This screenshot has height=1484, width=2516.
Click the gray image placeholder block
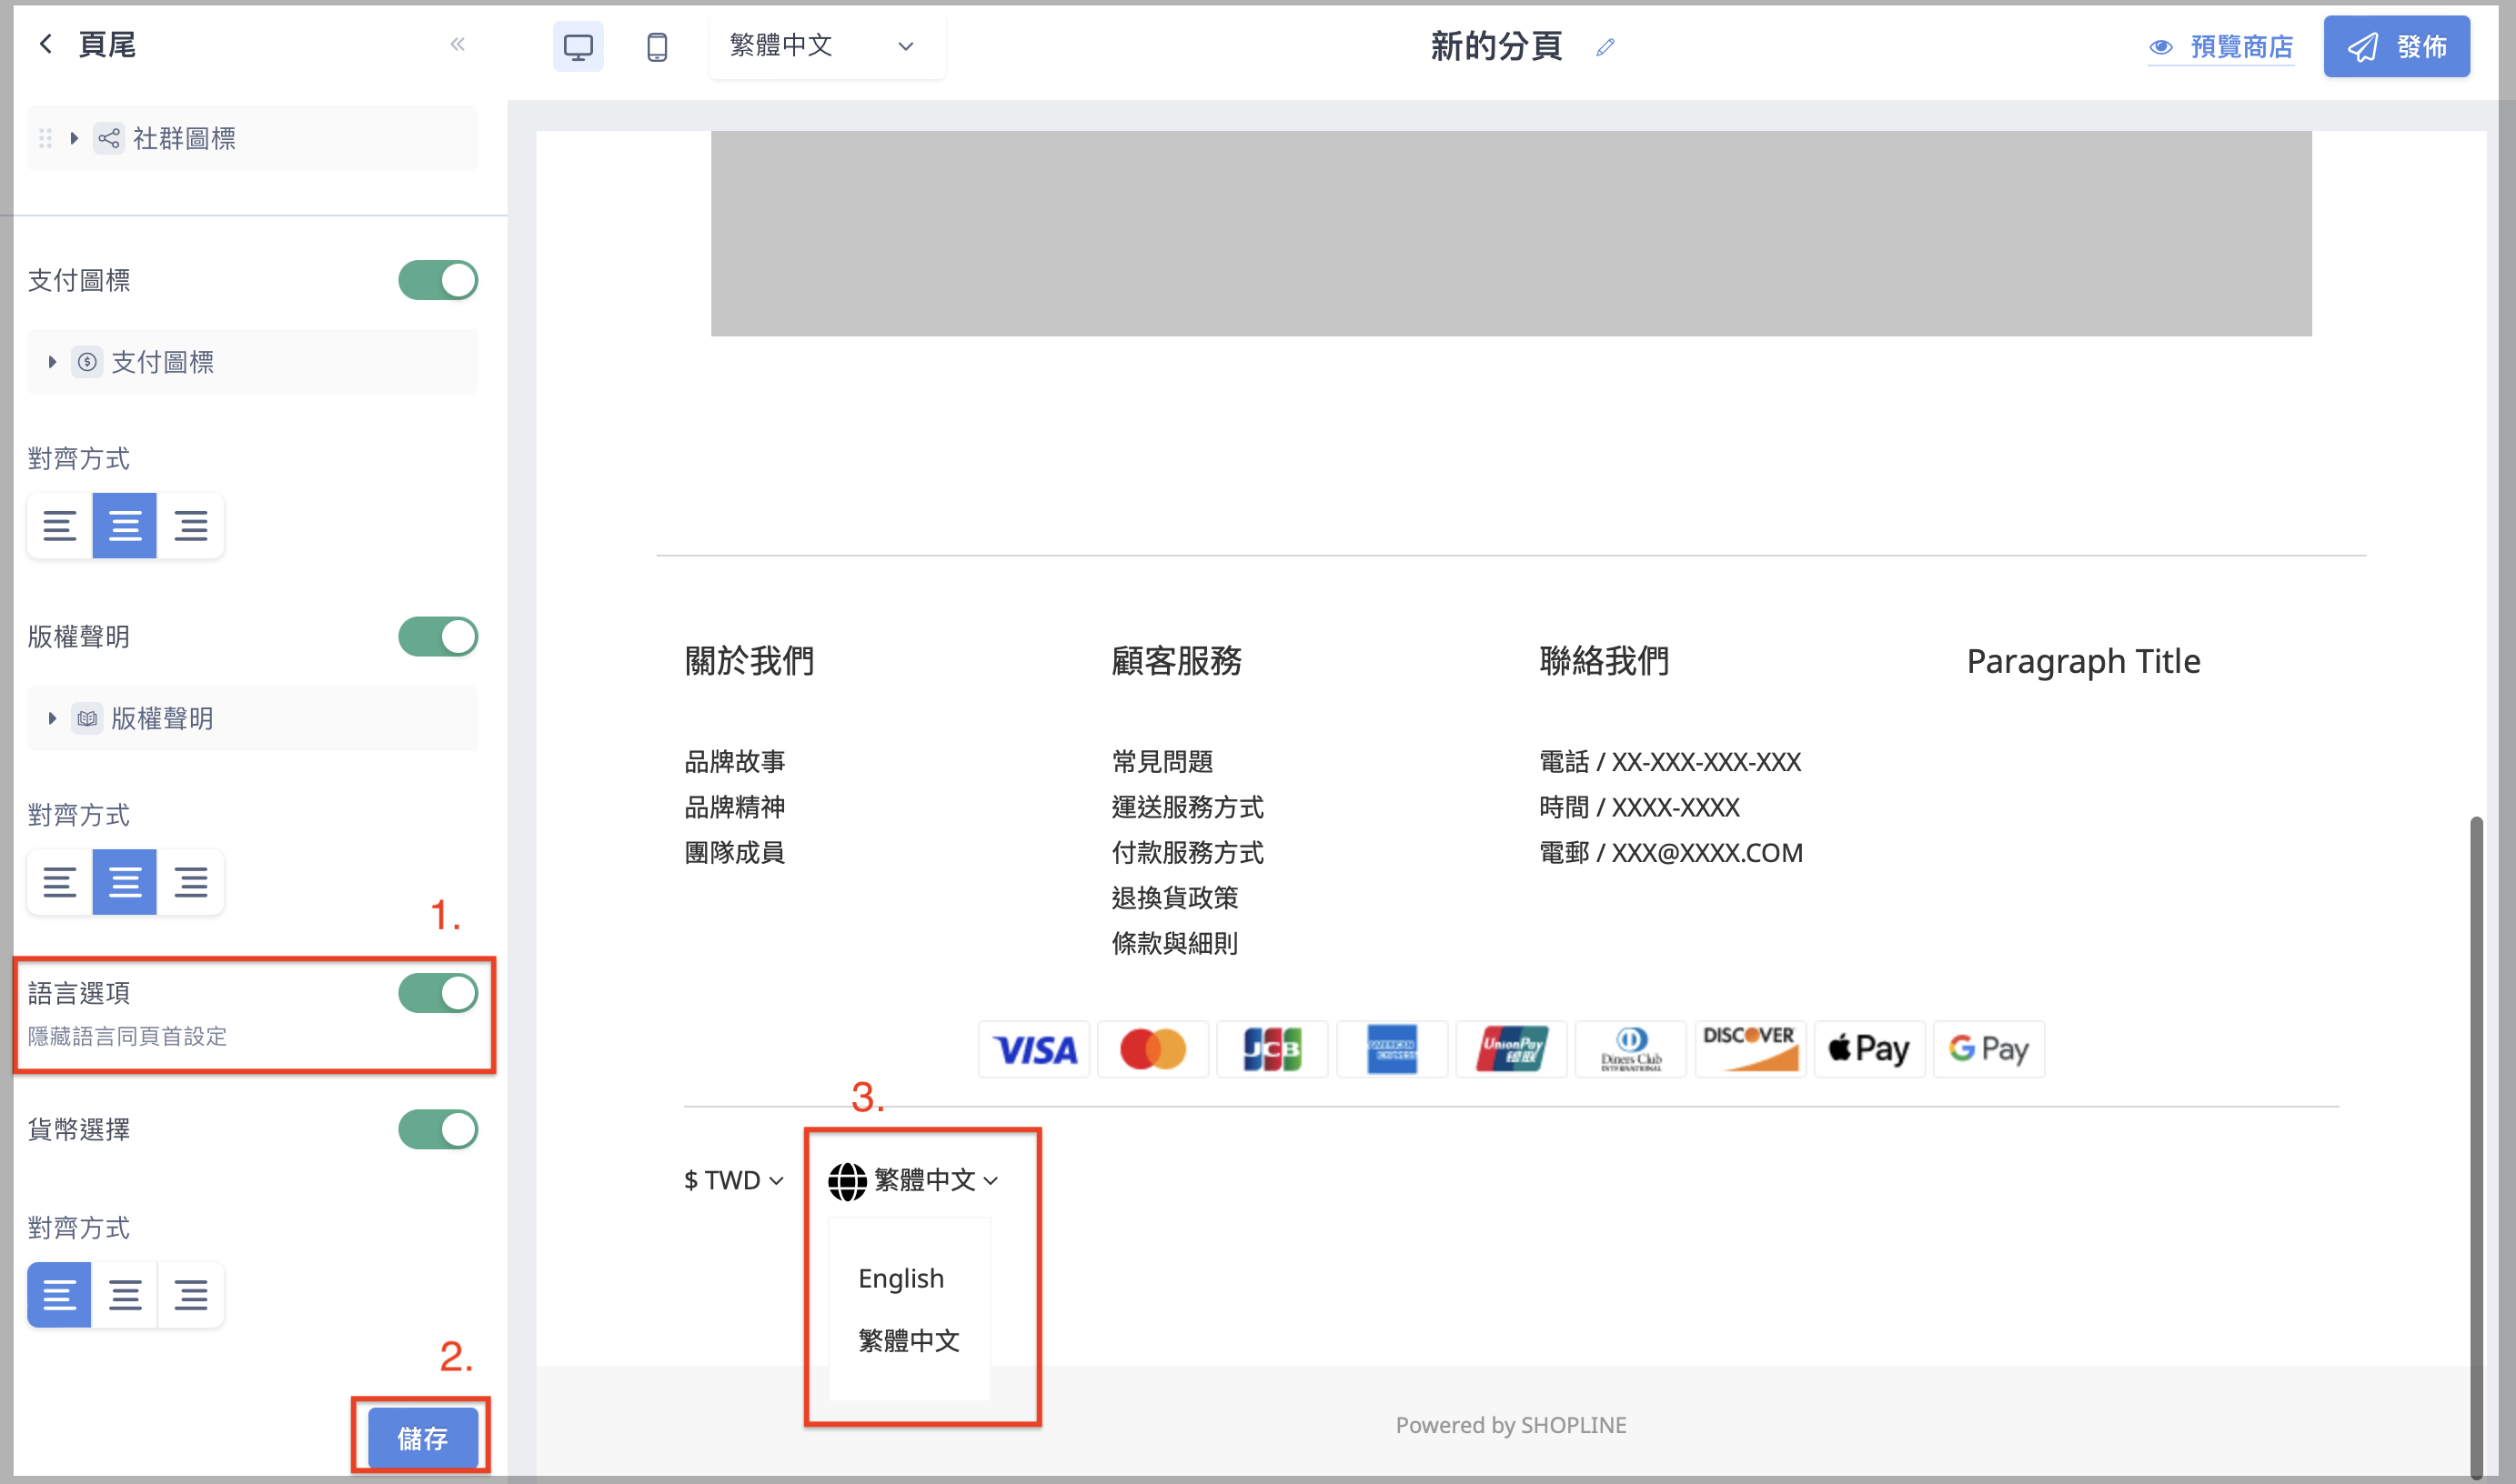click(x=1511, y=233)
